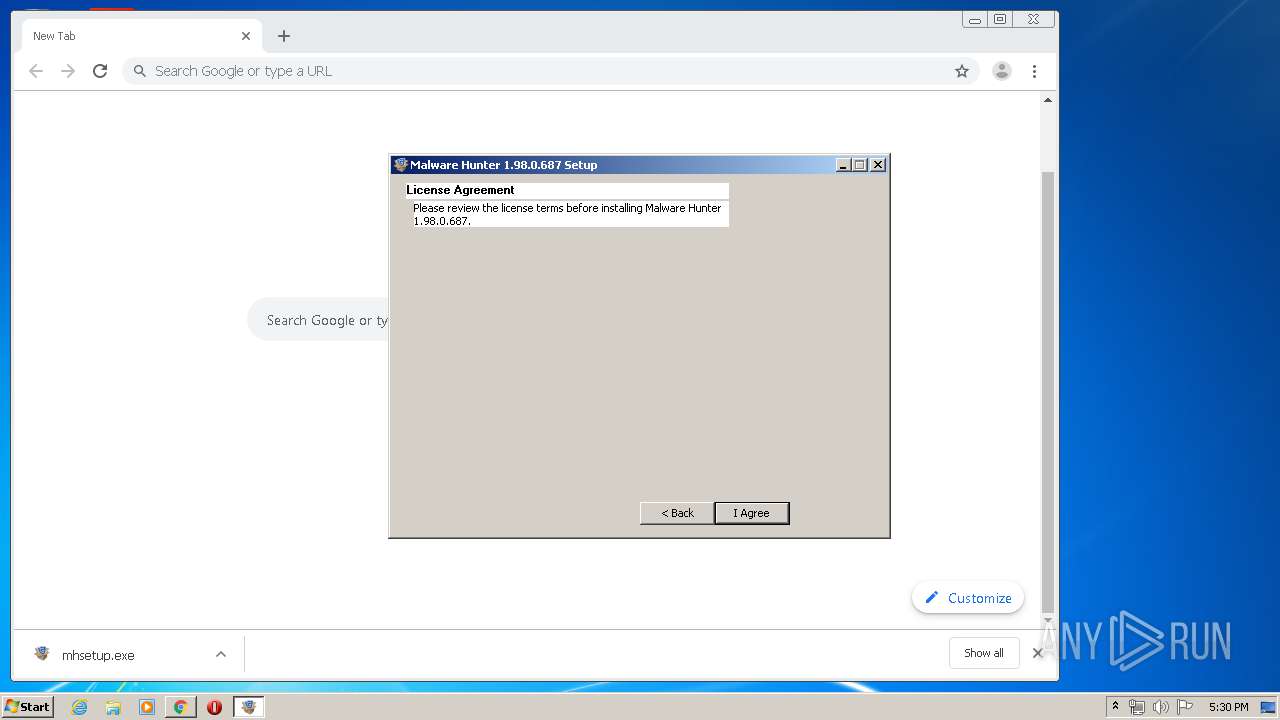Show all downloads
The image size is (1280, 720).
click(x=984, y=653)
